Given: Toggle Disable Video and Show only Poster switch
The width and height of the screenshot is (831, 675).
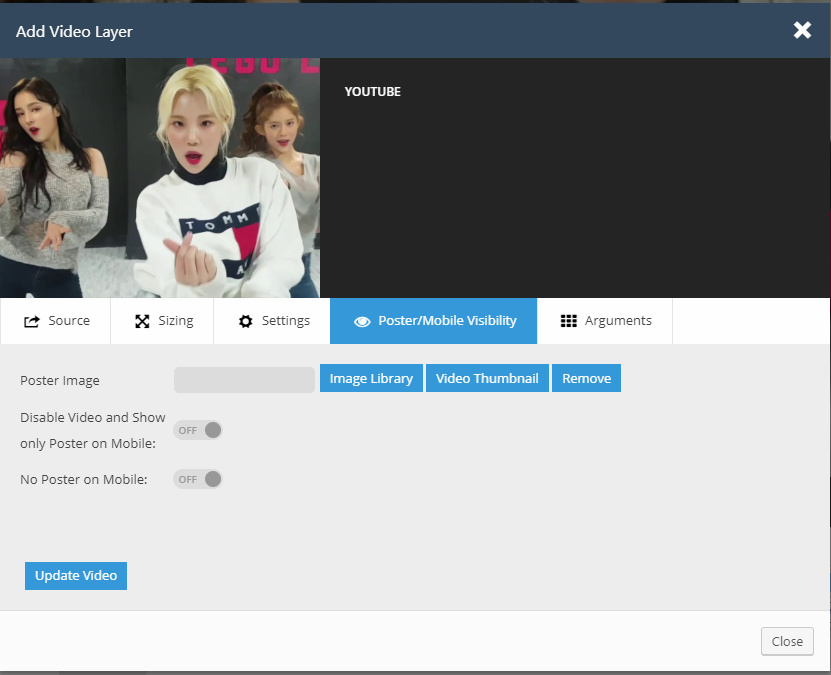Looking at the screenshot, I should click(x=197, y=430).
